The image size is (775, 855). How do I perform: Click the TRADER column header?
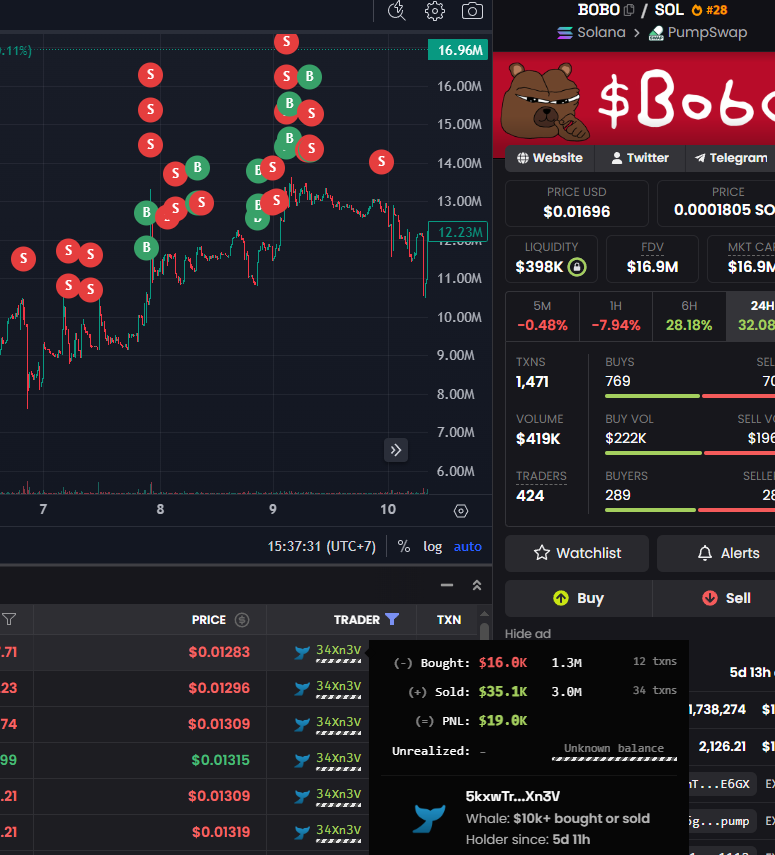point(357,620)
